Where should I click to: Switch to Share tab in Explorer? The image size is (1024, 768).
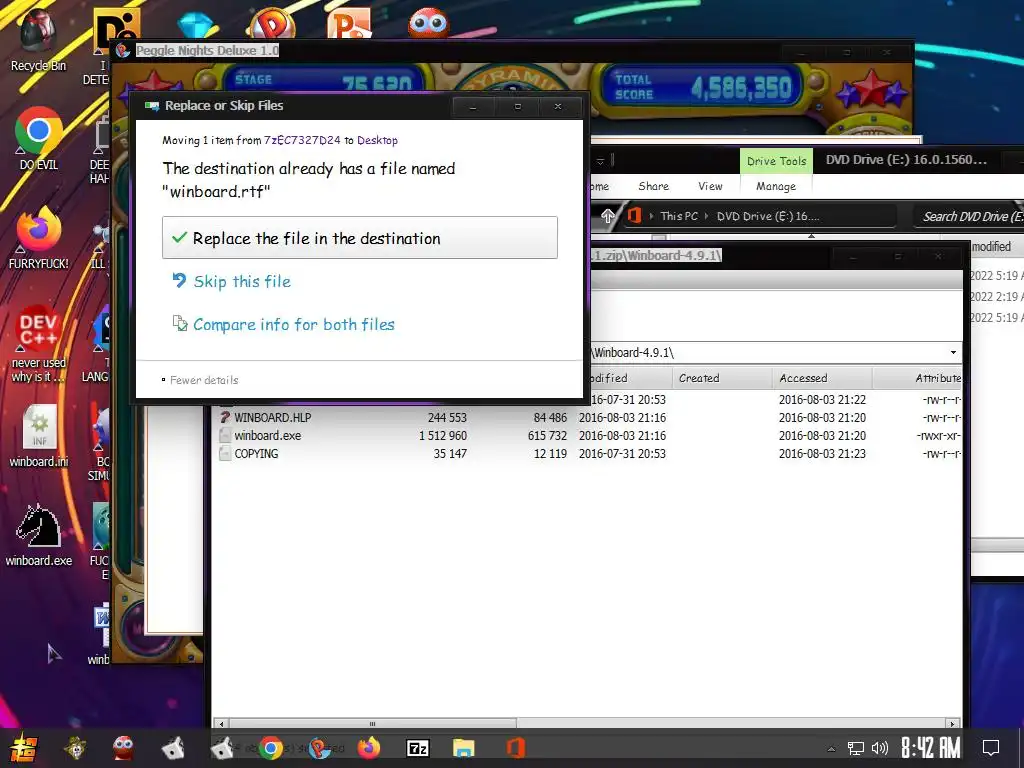click(x=653, y=186)
